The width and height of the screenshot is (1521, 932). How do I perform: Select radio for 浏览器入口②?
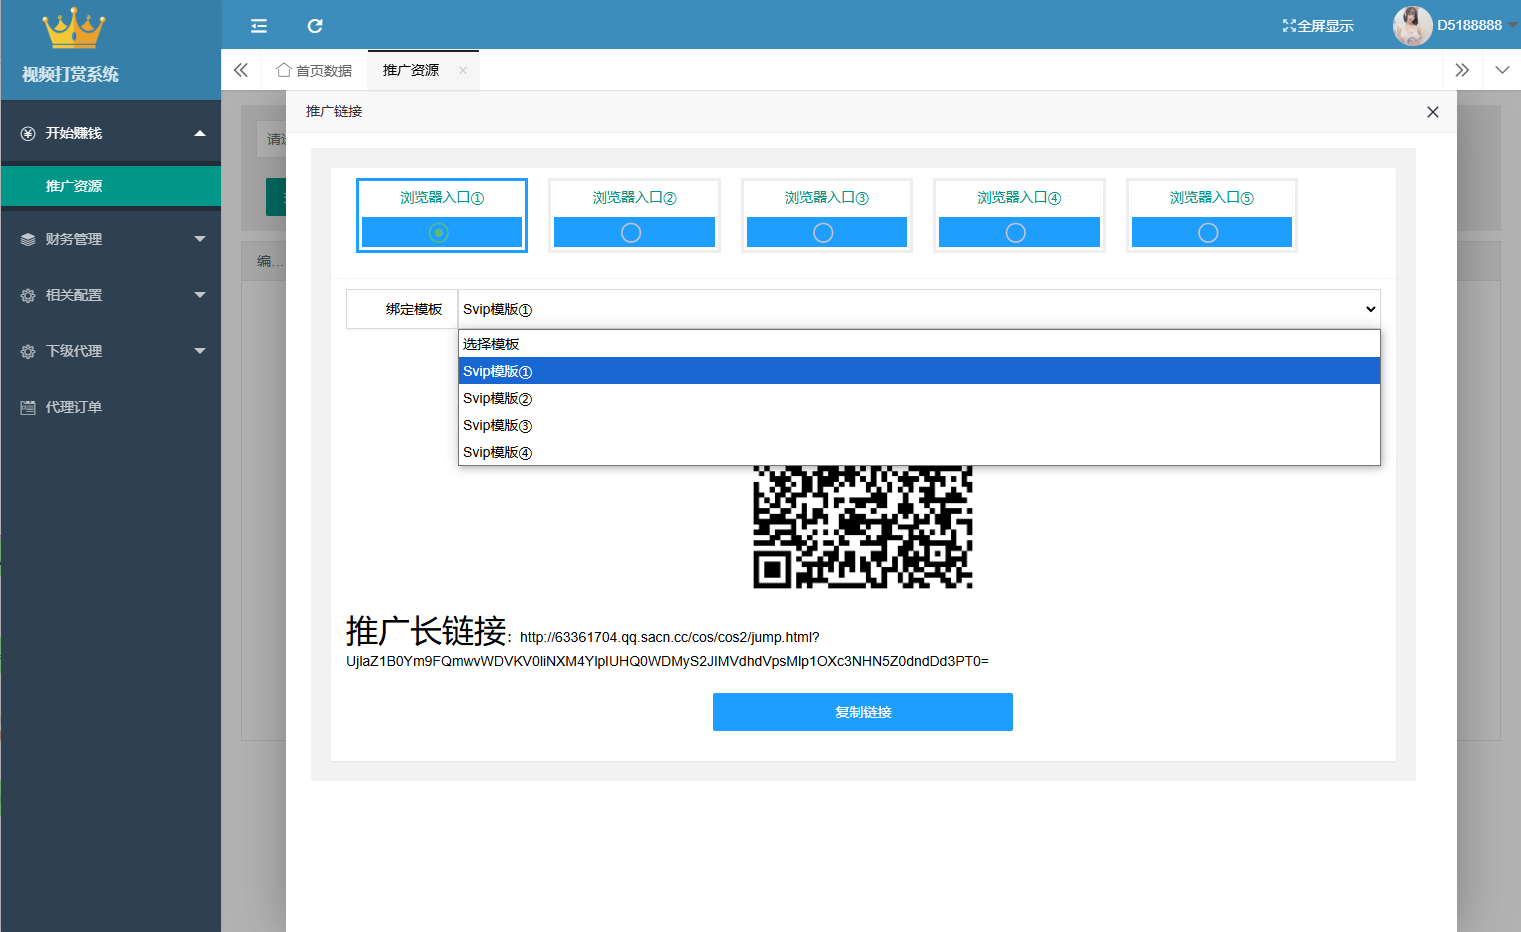(x=631, y=232)
